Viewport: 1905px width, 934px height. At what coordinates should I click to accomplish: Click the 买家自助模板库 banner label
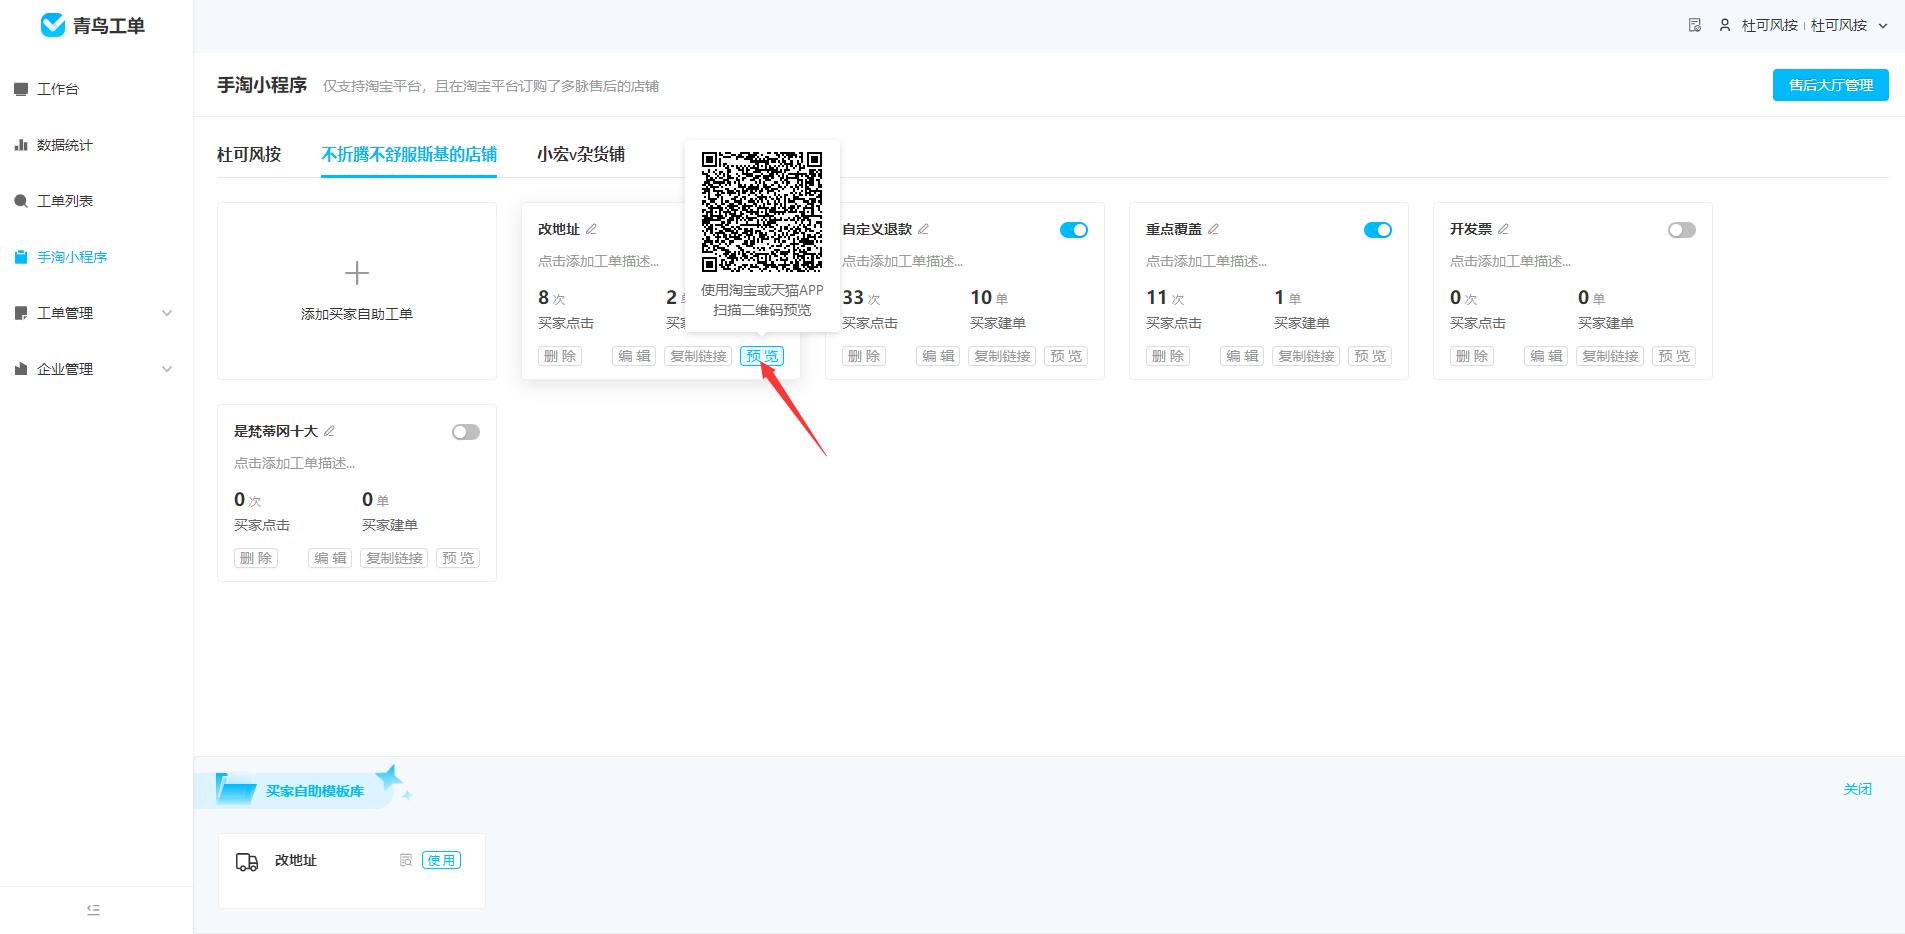click(315, 791)
